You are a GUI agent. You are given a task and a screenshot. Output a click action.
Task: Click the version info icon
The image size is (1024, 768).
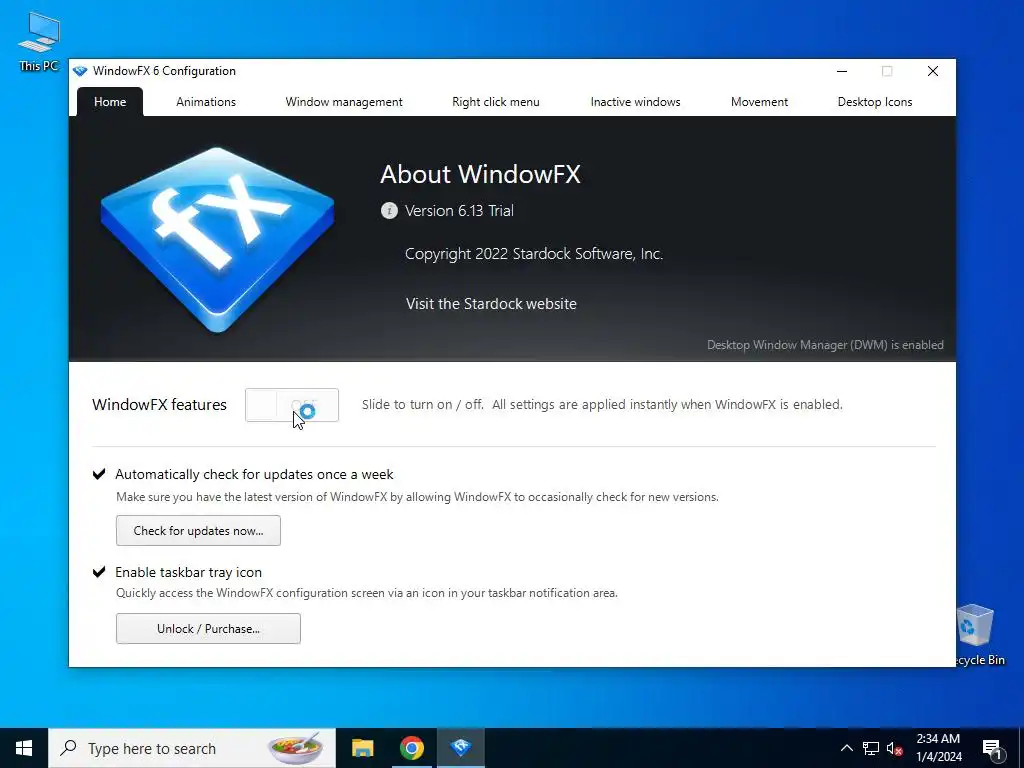tap(389, 210)
